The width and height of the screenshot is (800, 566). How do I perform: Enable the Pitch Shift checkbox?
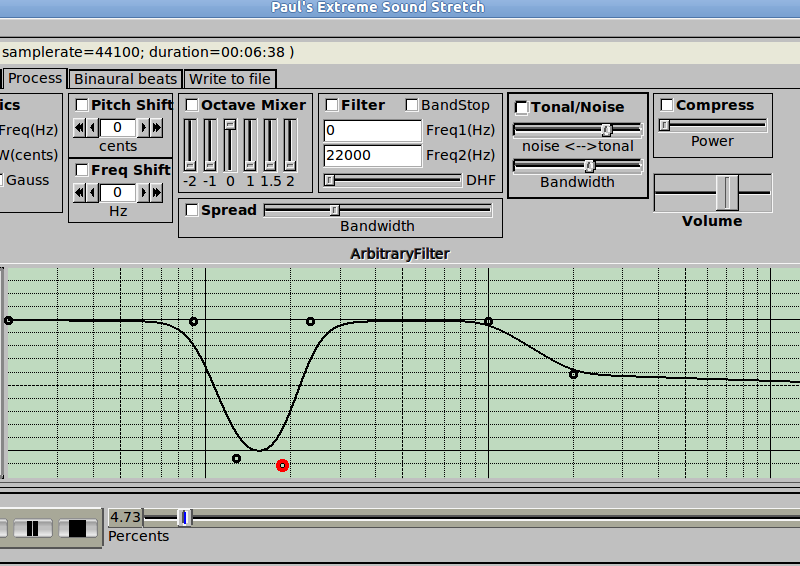click(x=82, y=105)
